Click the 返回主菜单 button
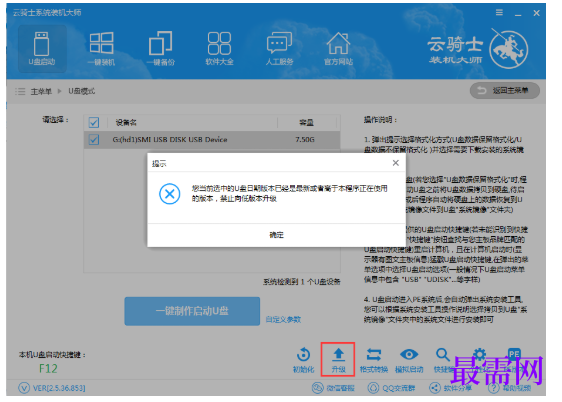Image resolution: width=562 pixels, height=402 pixels. pyautogui.click(x=505, y=91)
